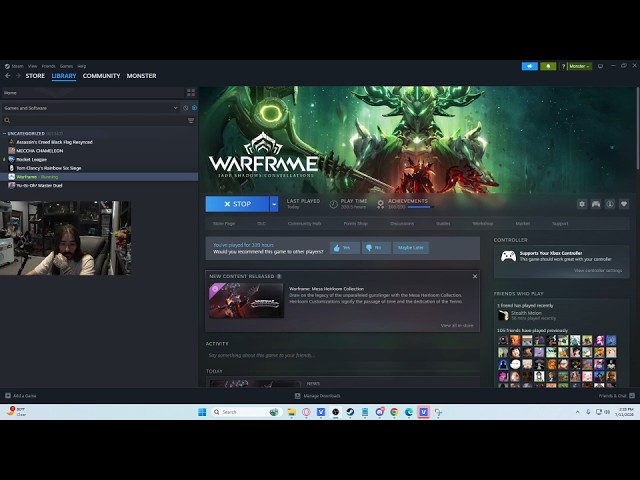The height and width of the screenshot is (480, 640).
Task: Click the blue announcements megaphone button
Action: click(529, 66)
